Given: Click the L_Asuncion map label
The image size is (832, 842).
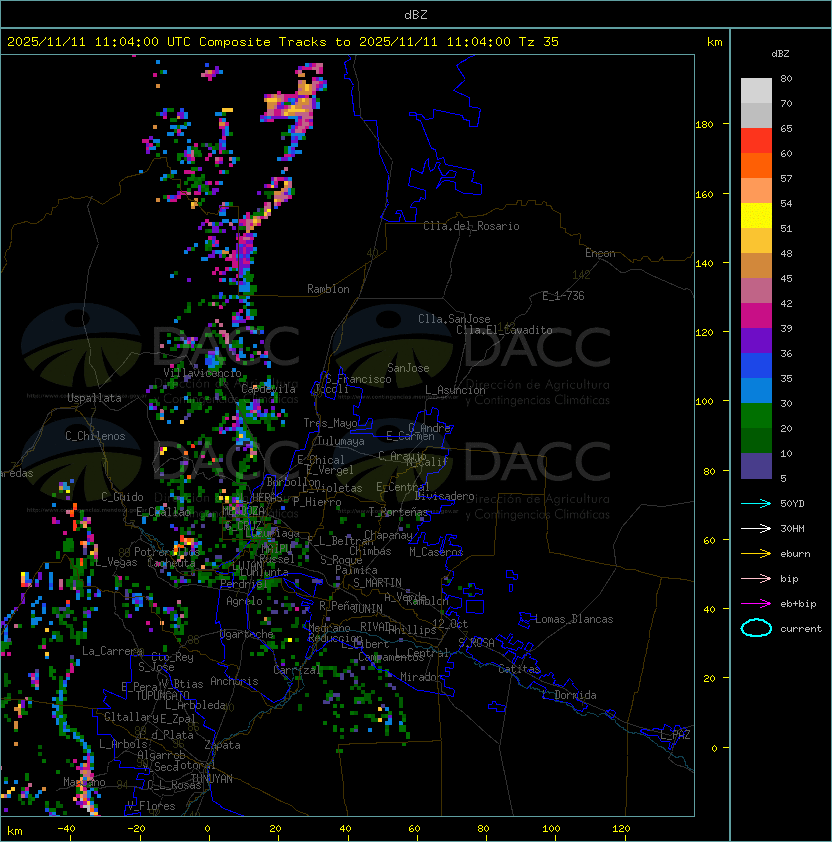Looking at the screenshot, I should tap(455, 390).
